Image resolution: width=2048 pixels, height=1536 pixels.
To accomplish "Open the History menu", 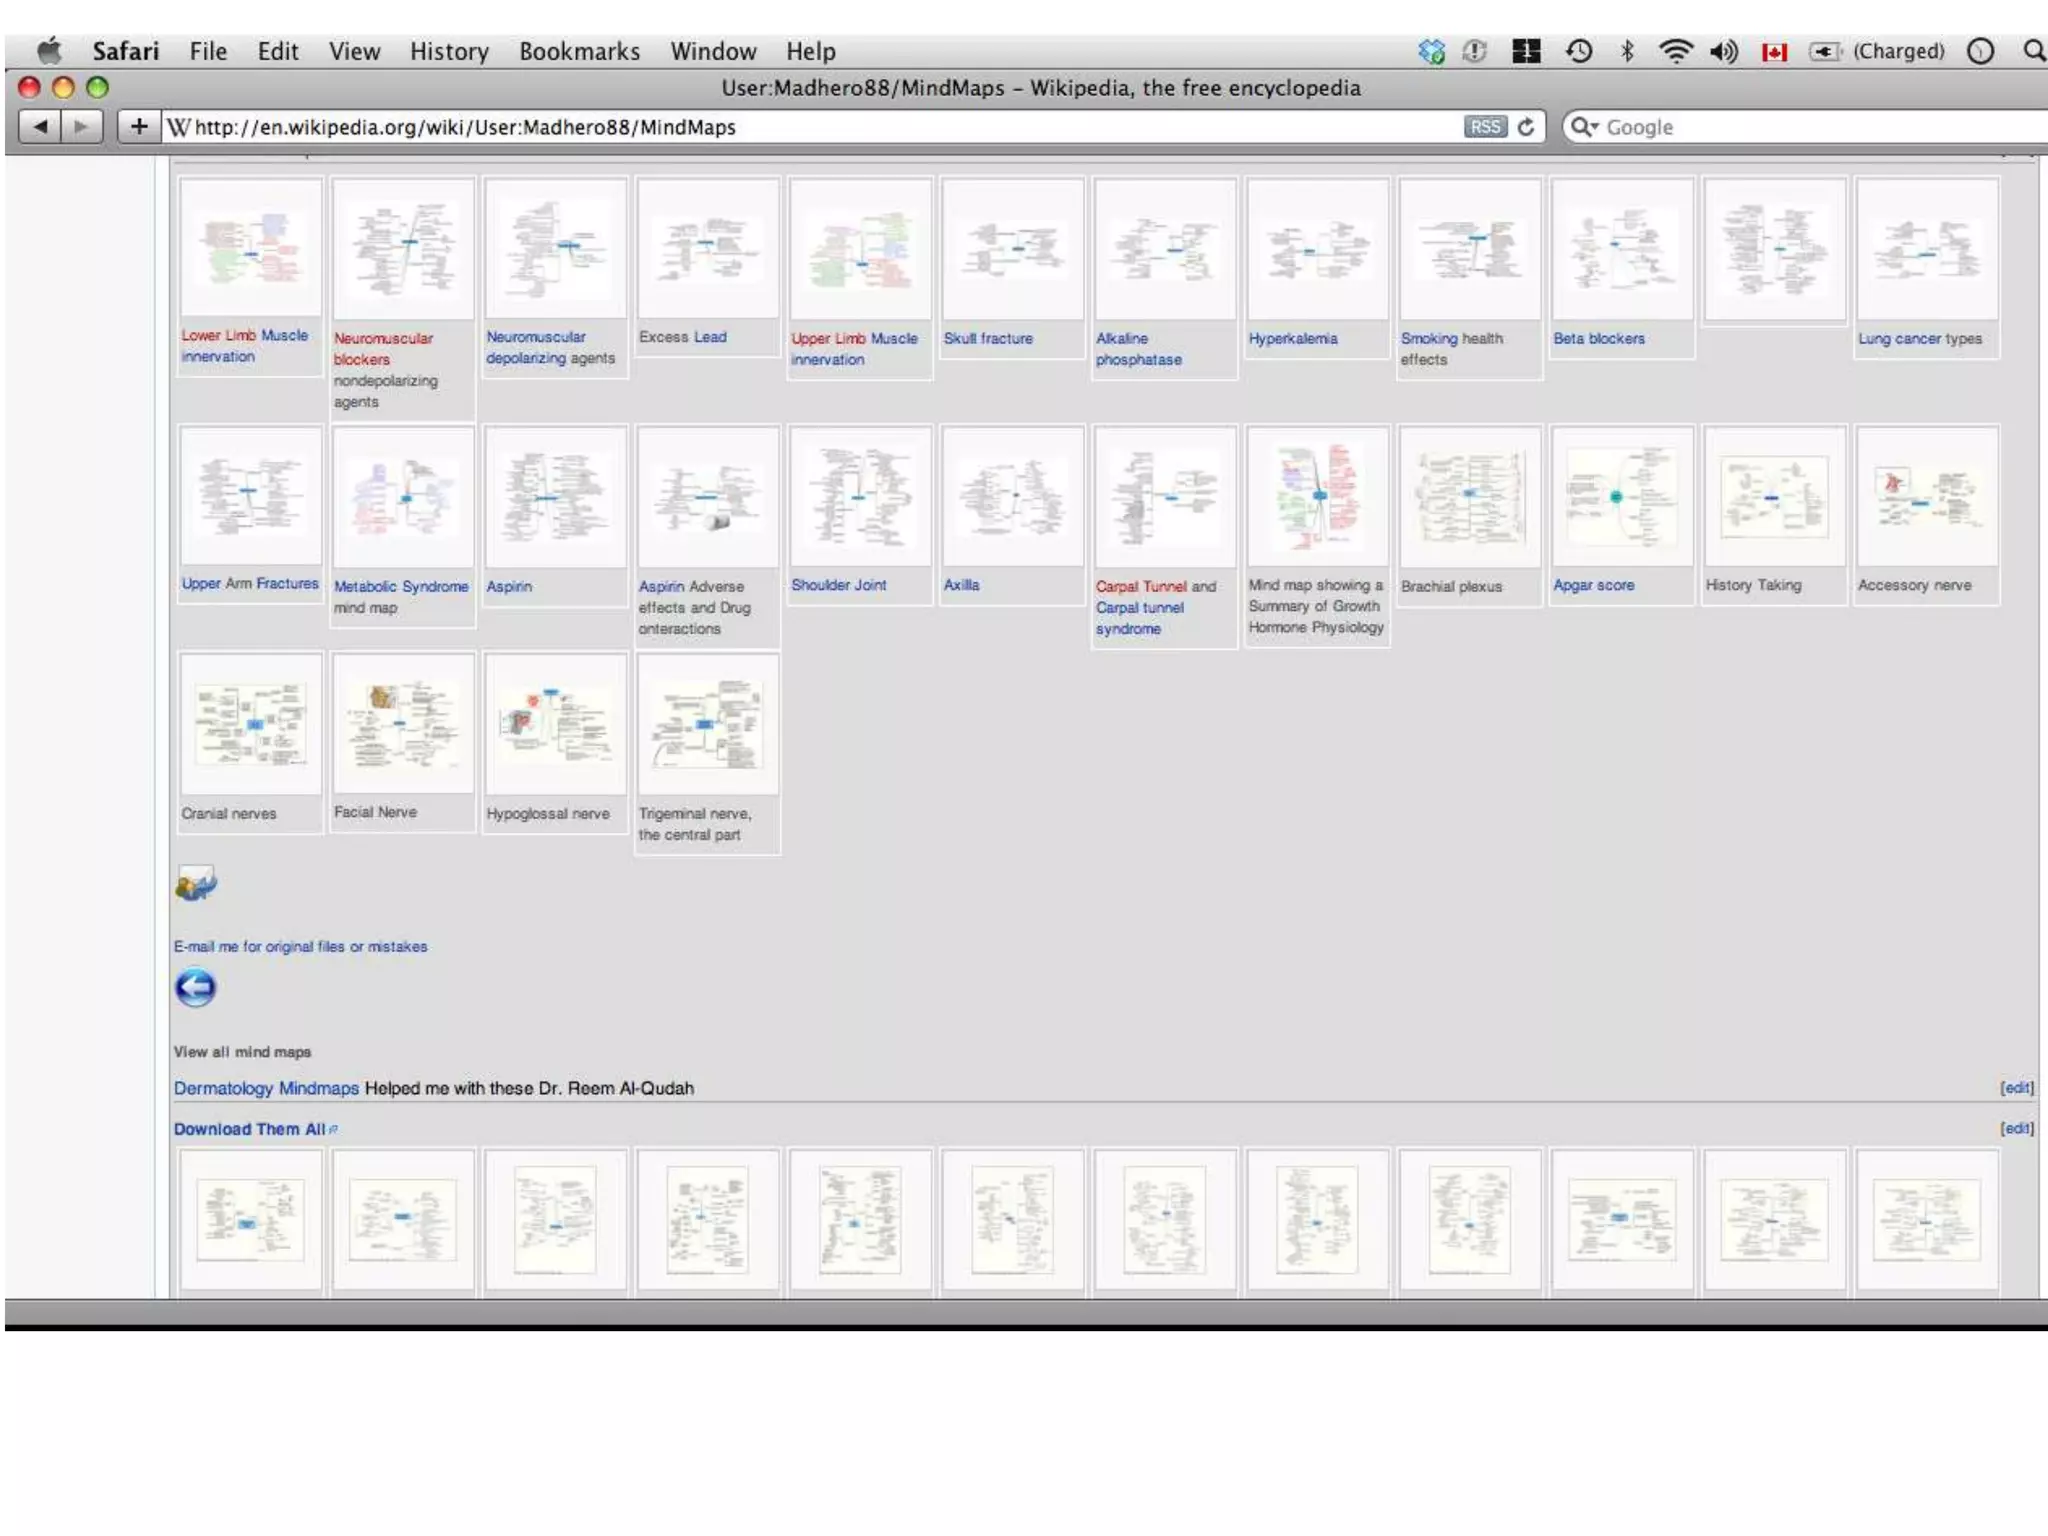I will (x=449, y=51).
